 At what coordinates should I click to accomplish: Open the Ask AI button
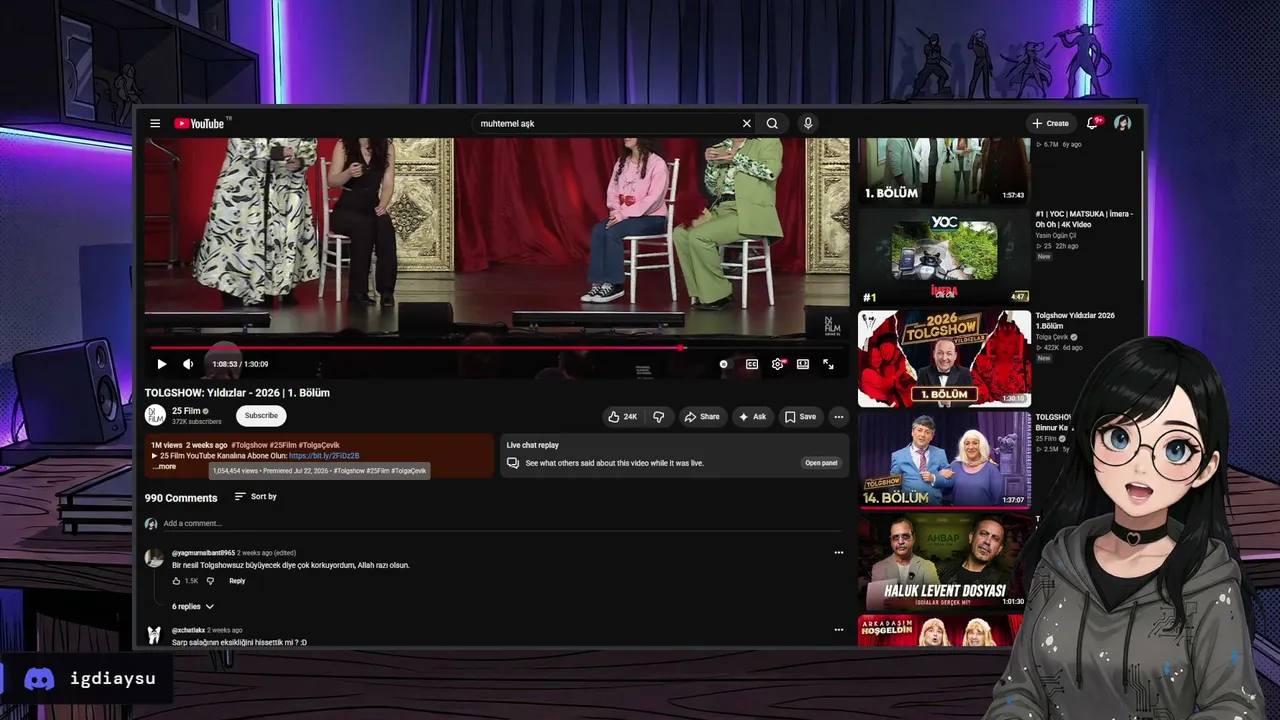tap(753, 417)
